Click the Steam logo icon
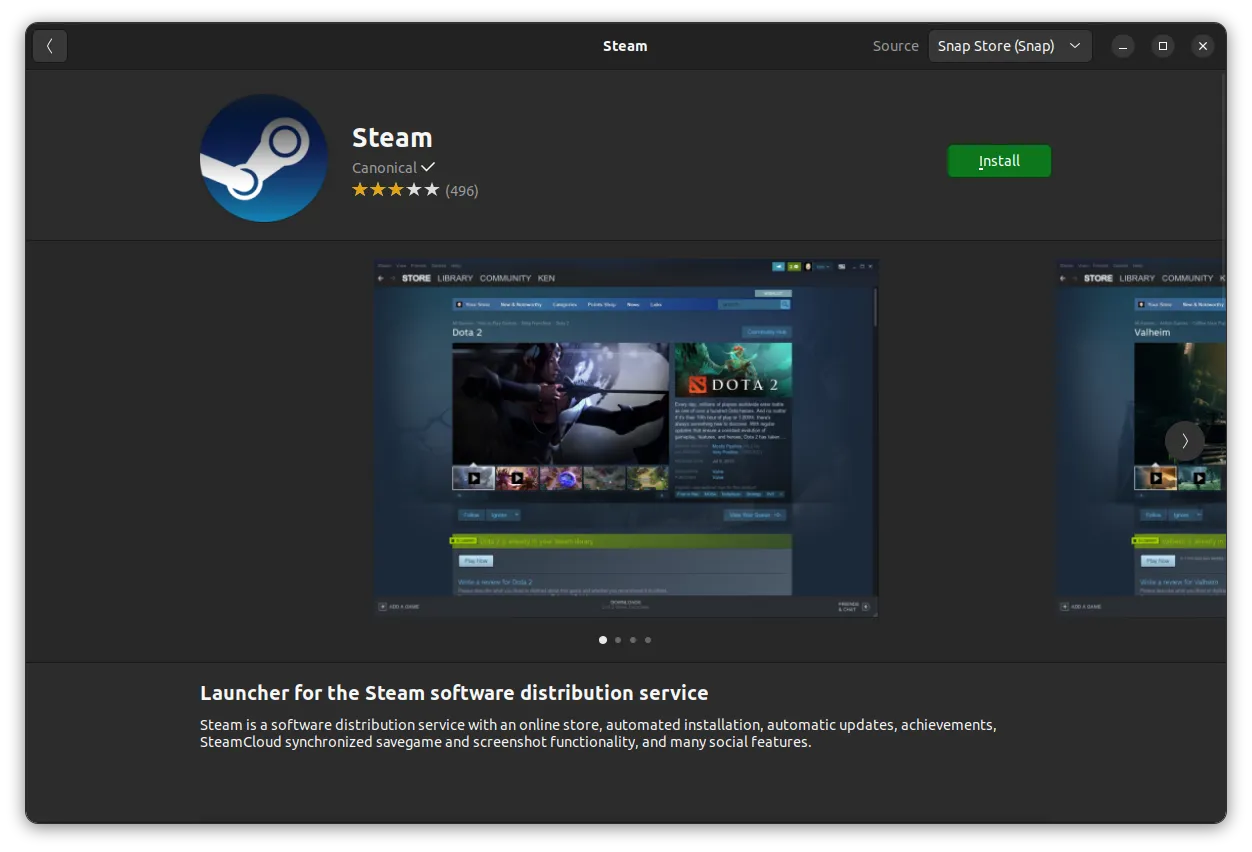The width and height of the screenshot is (1252, 852). [264, 158]
